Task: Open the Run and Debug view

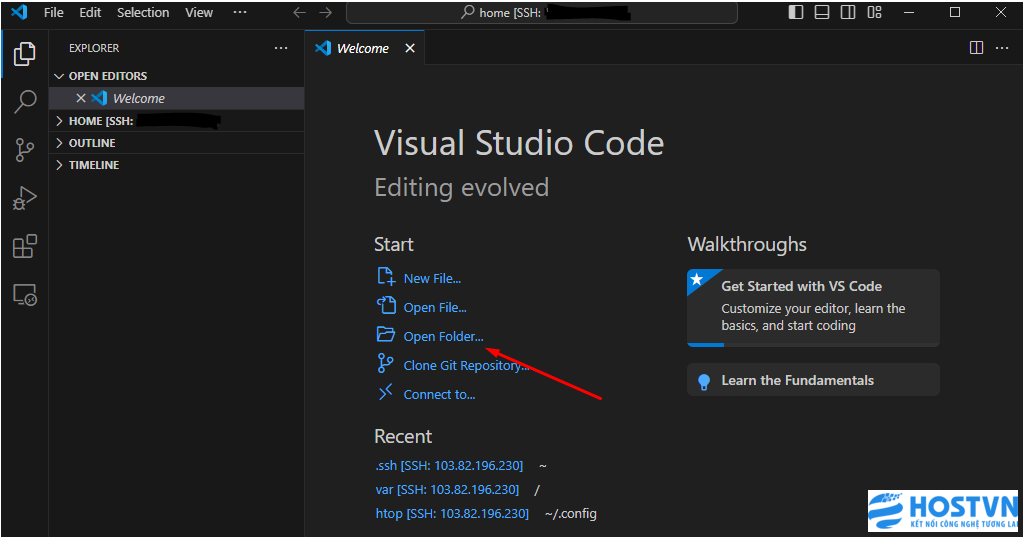Action: (x=25, y=198)
